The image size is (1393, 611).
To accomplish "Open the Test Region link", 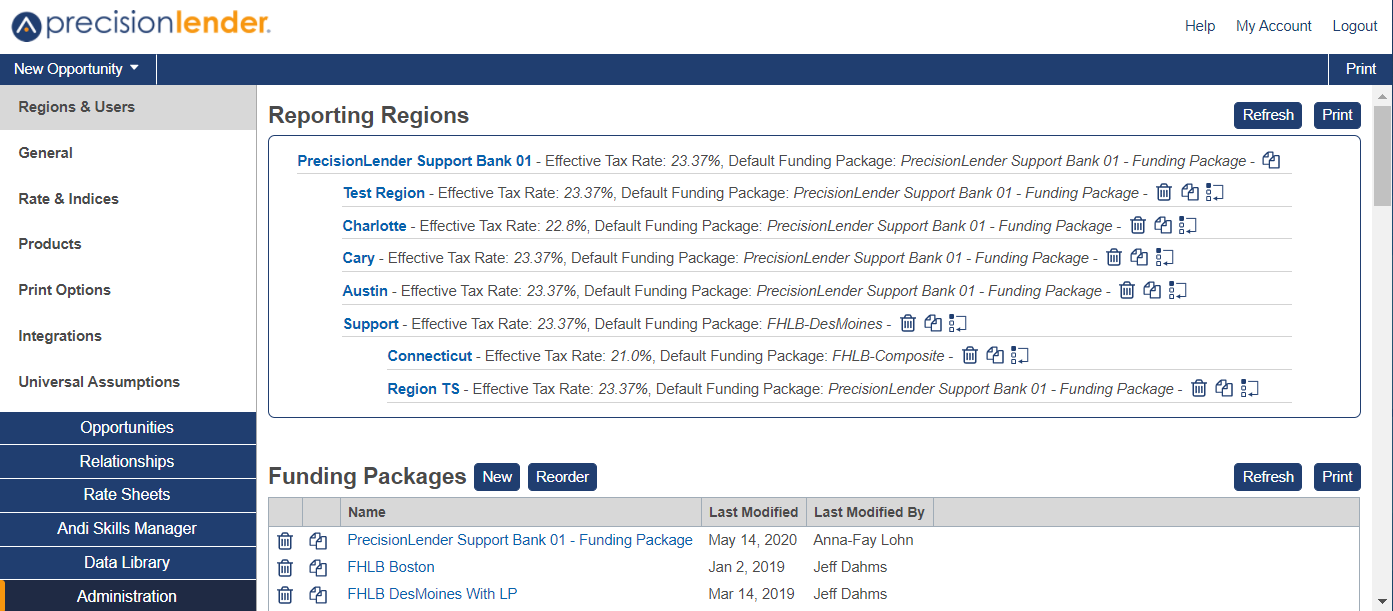I will click(384, 193).
